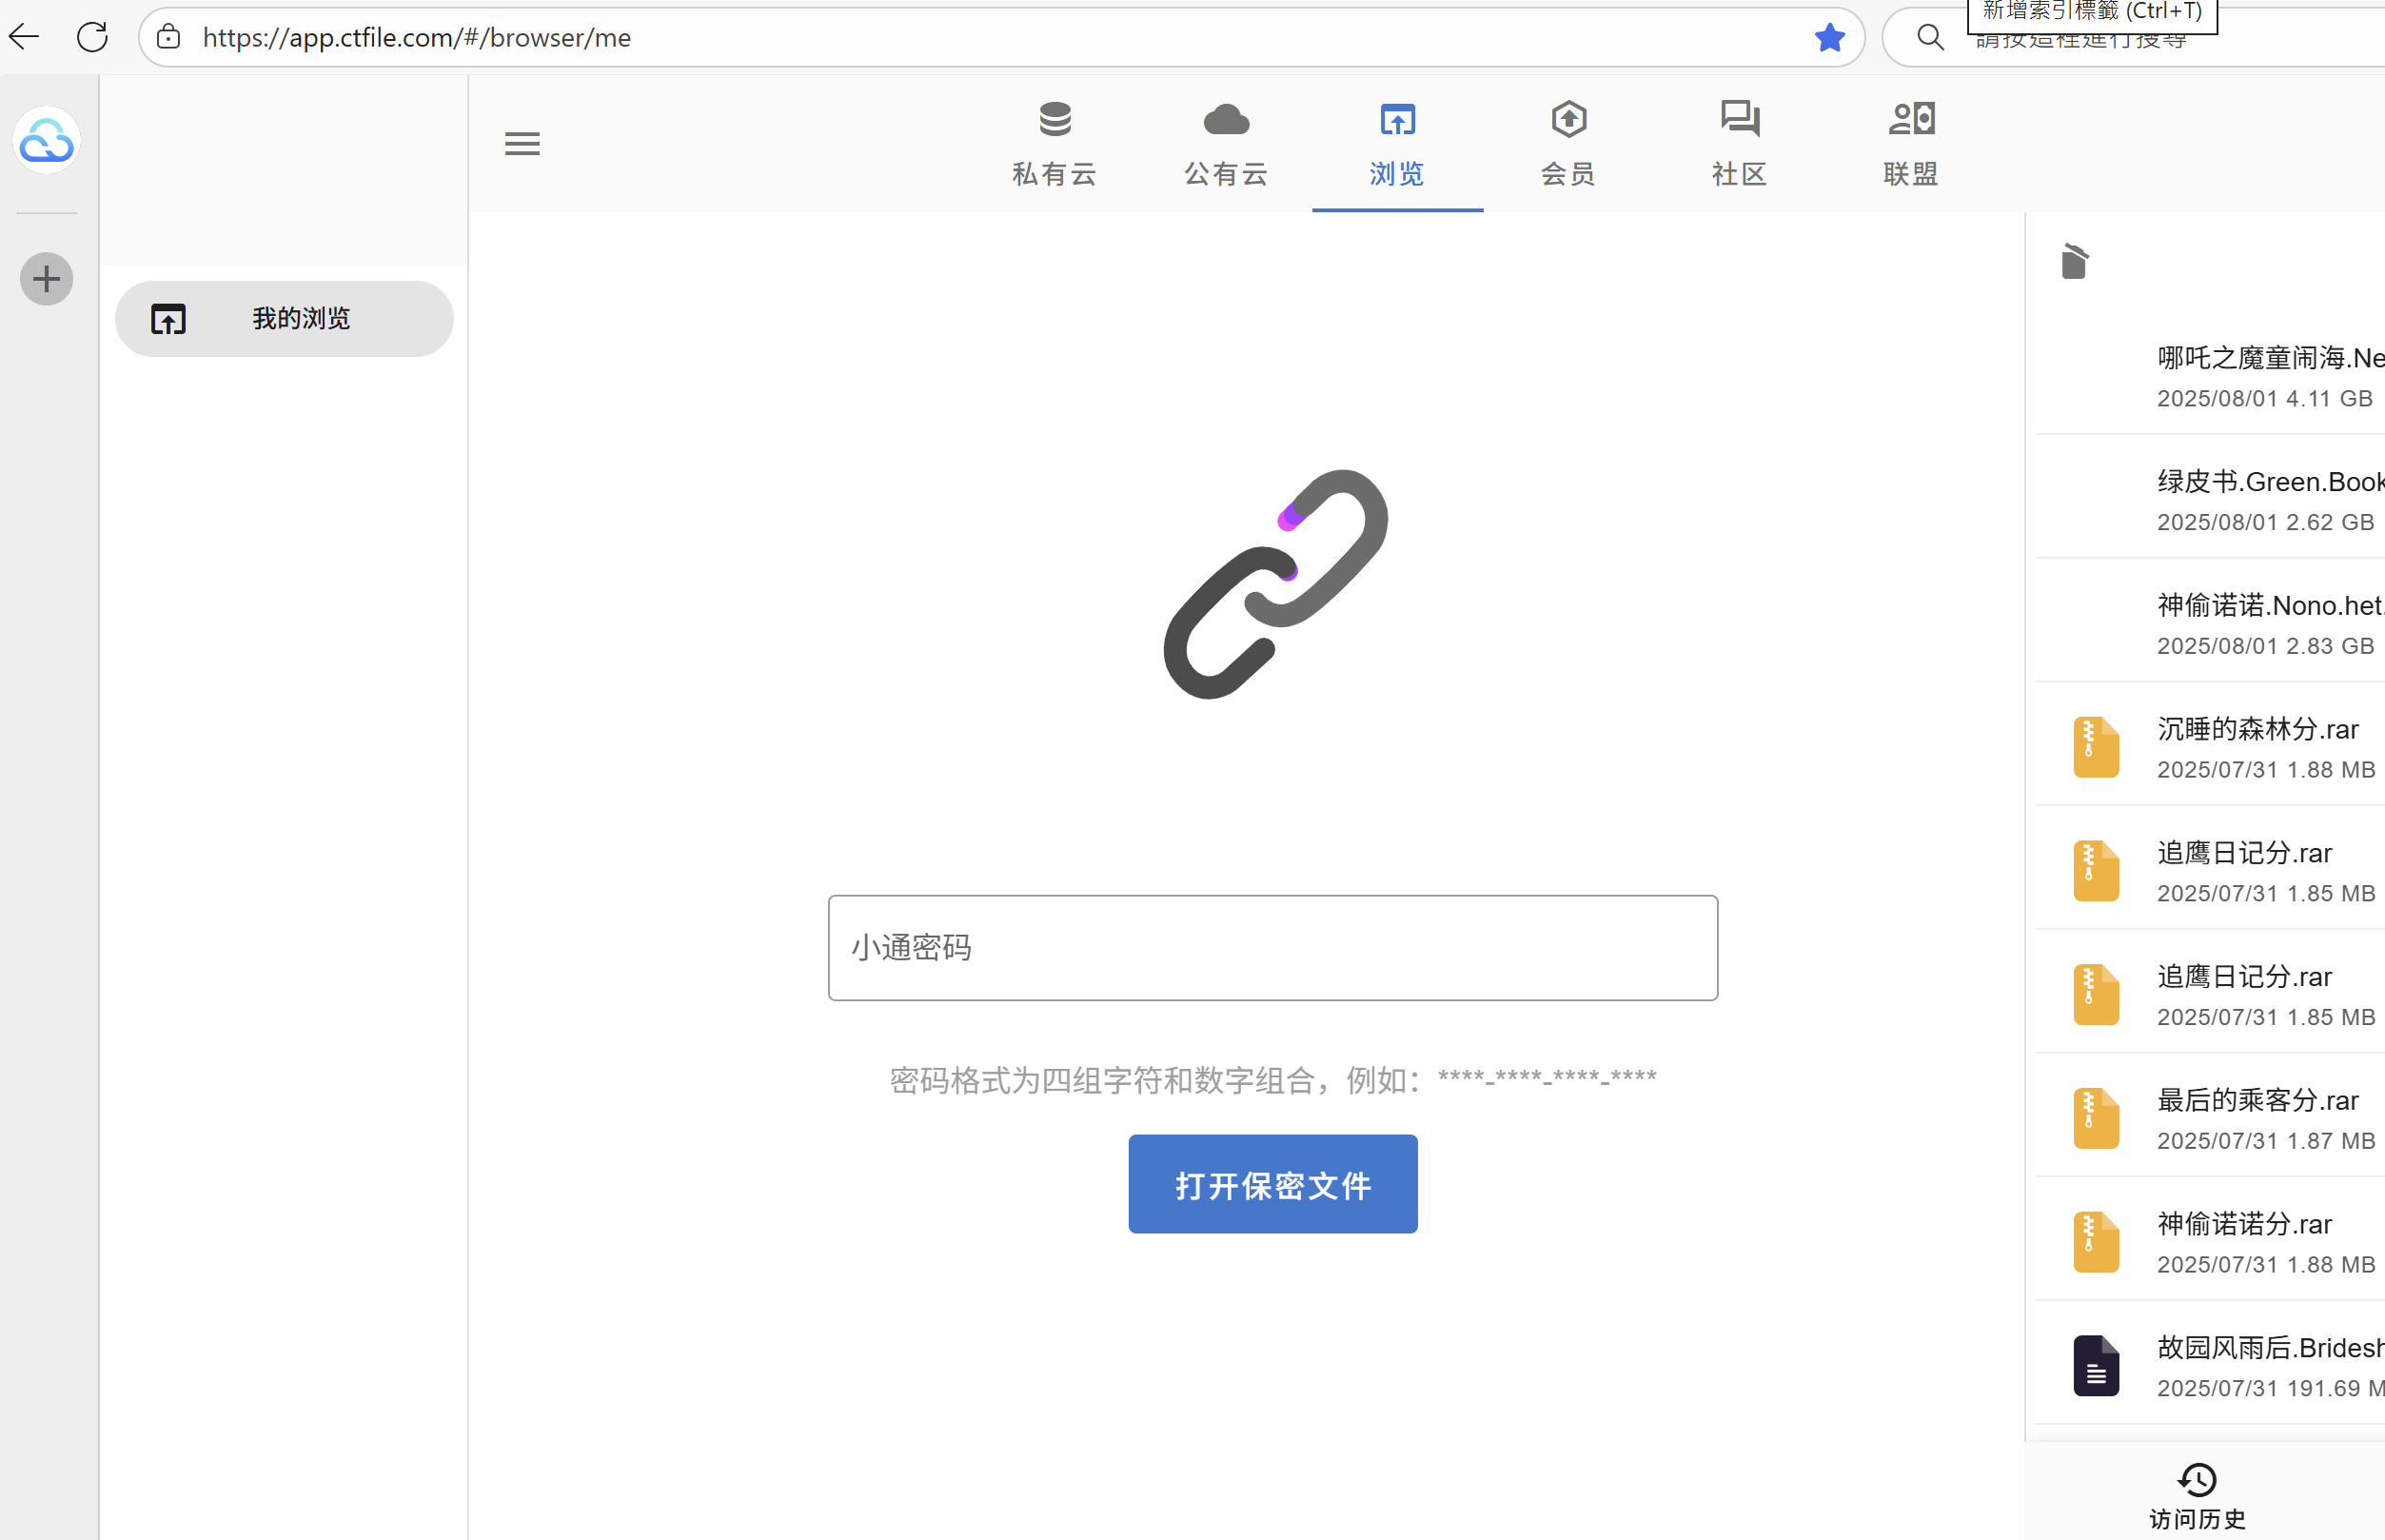Open the hamburger navigation menu
The width and height of the screenshot is (2385, 1540).
coord(521,143)
